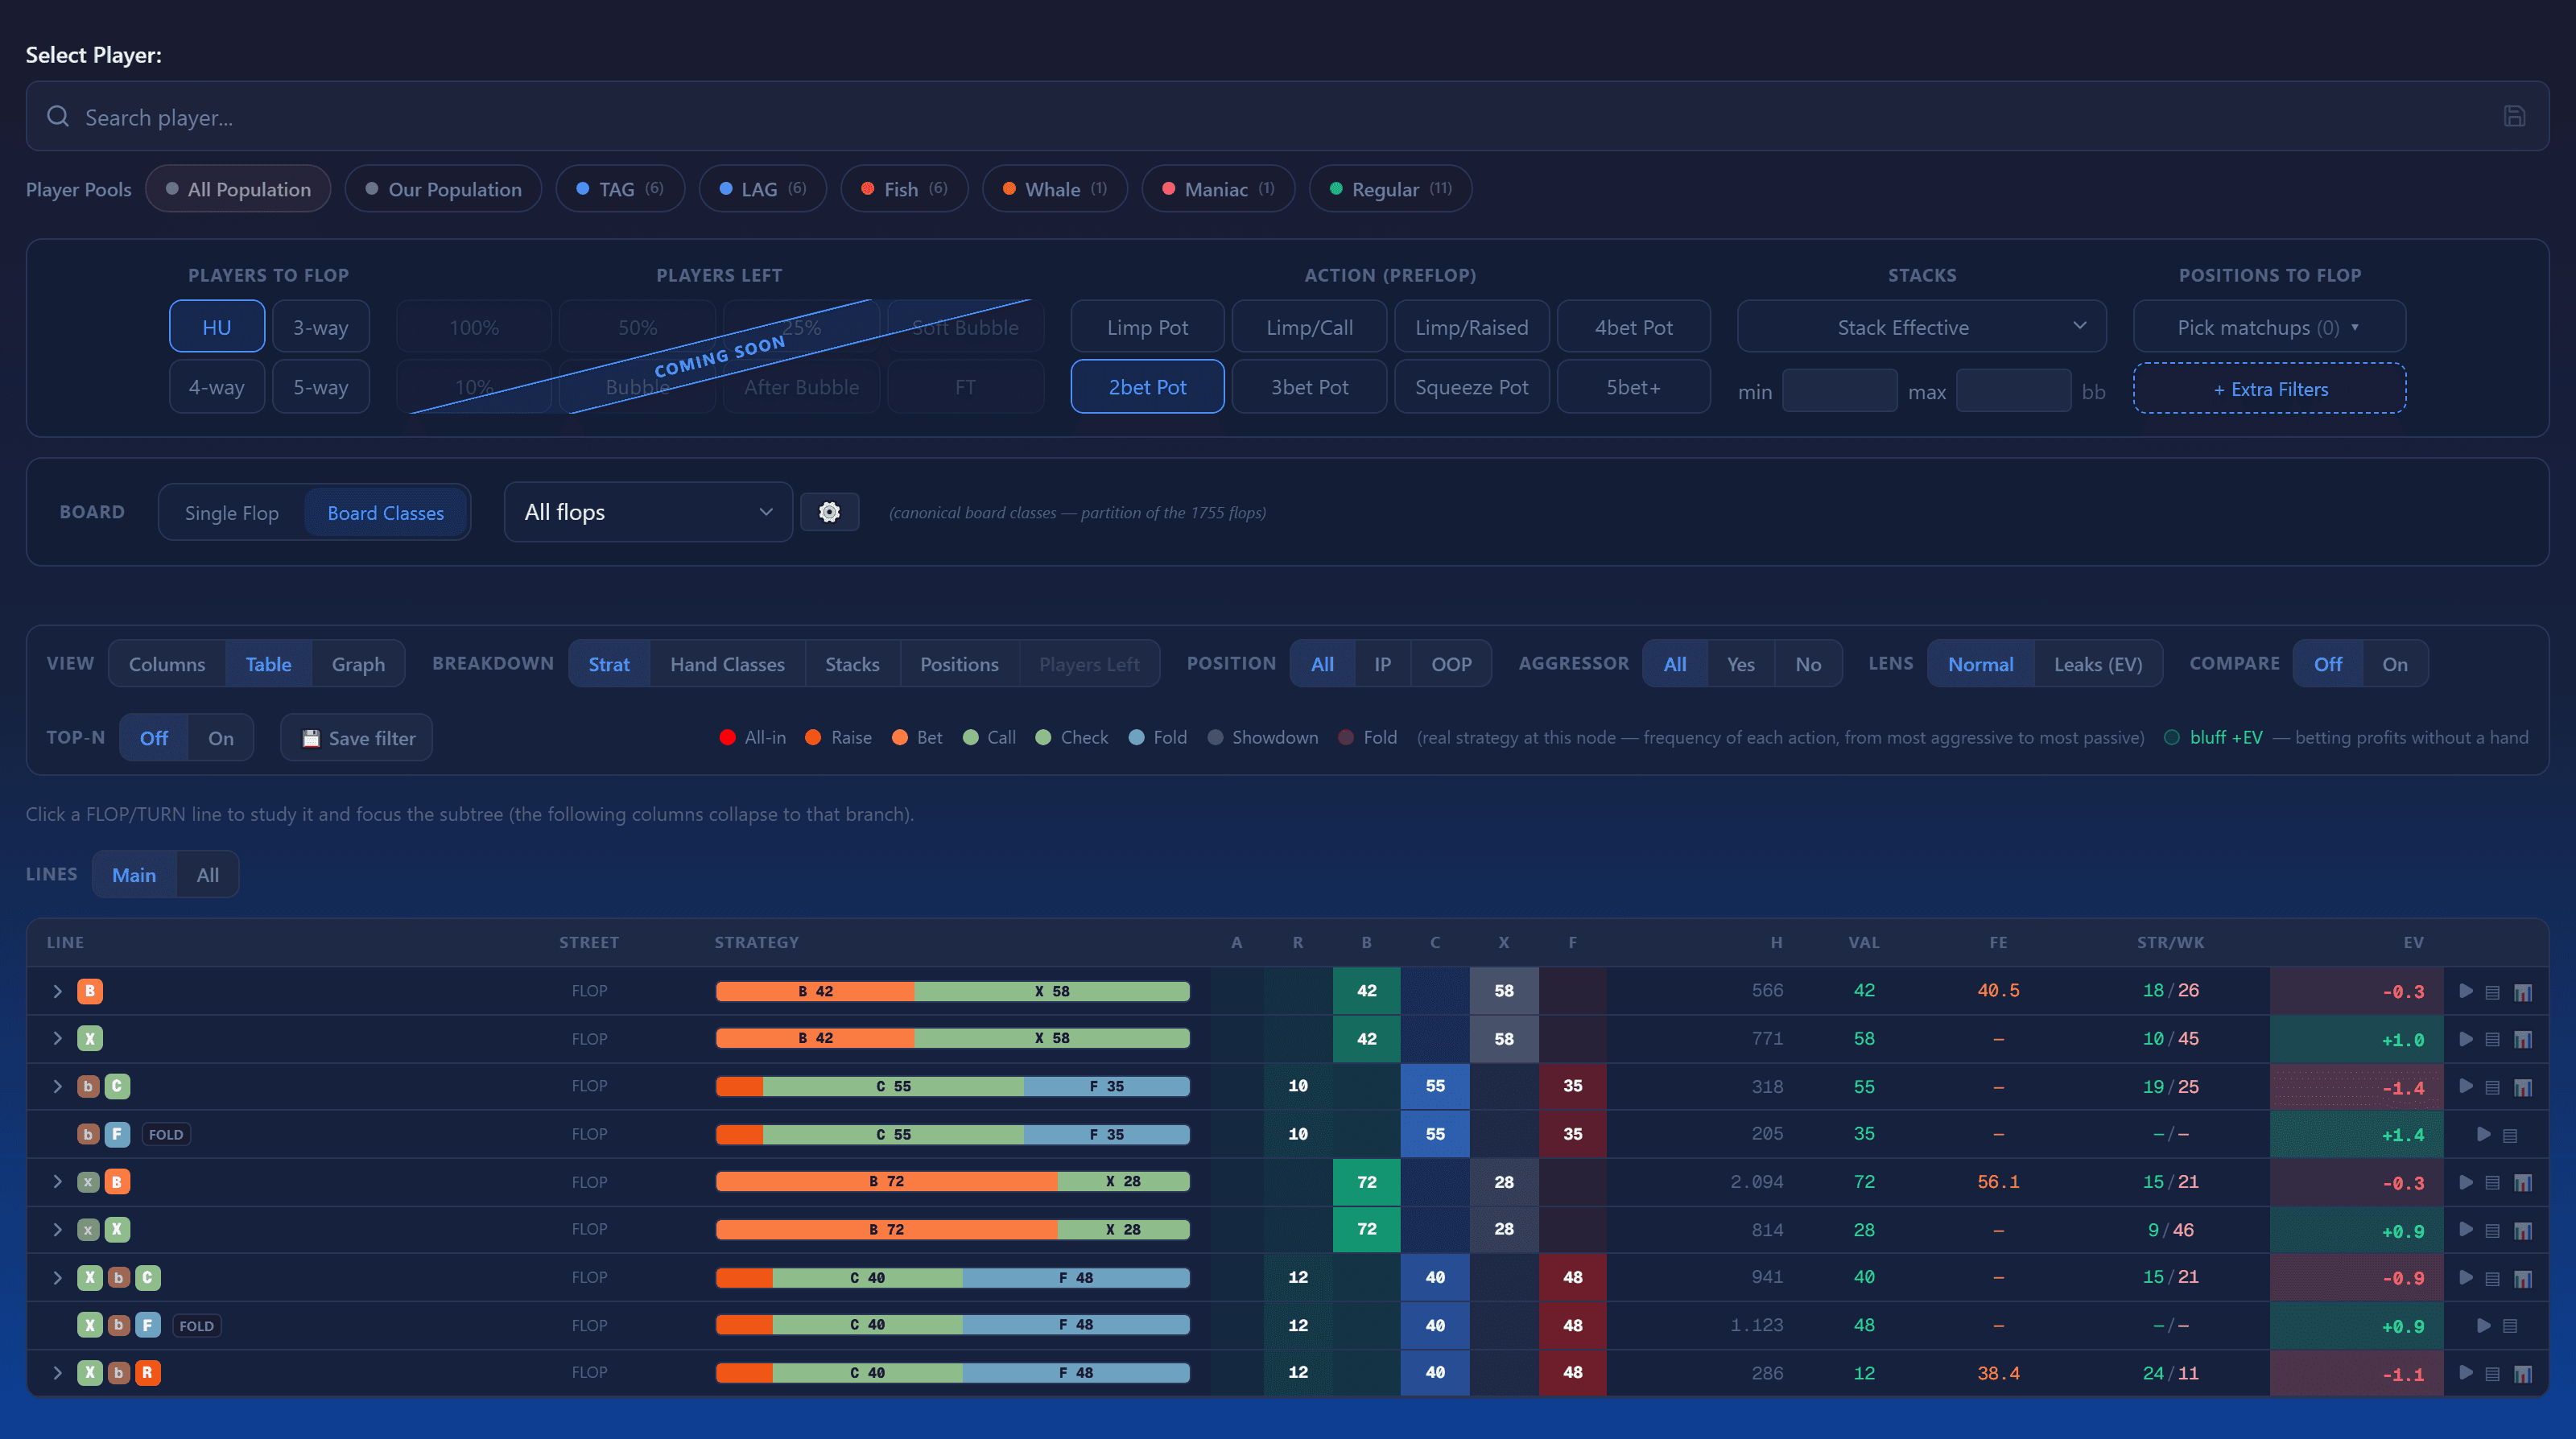Play the line in the row with 771 hands
Viewport: 2576px width, 1439px height.
pos(2466,1039)
